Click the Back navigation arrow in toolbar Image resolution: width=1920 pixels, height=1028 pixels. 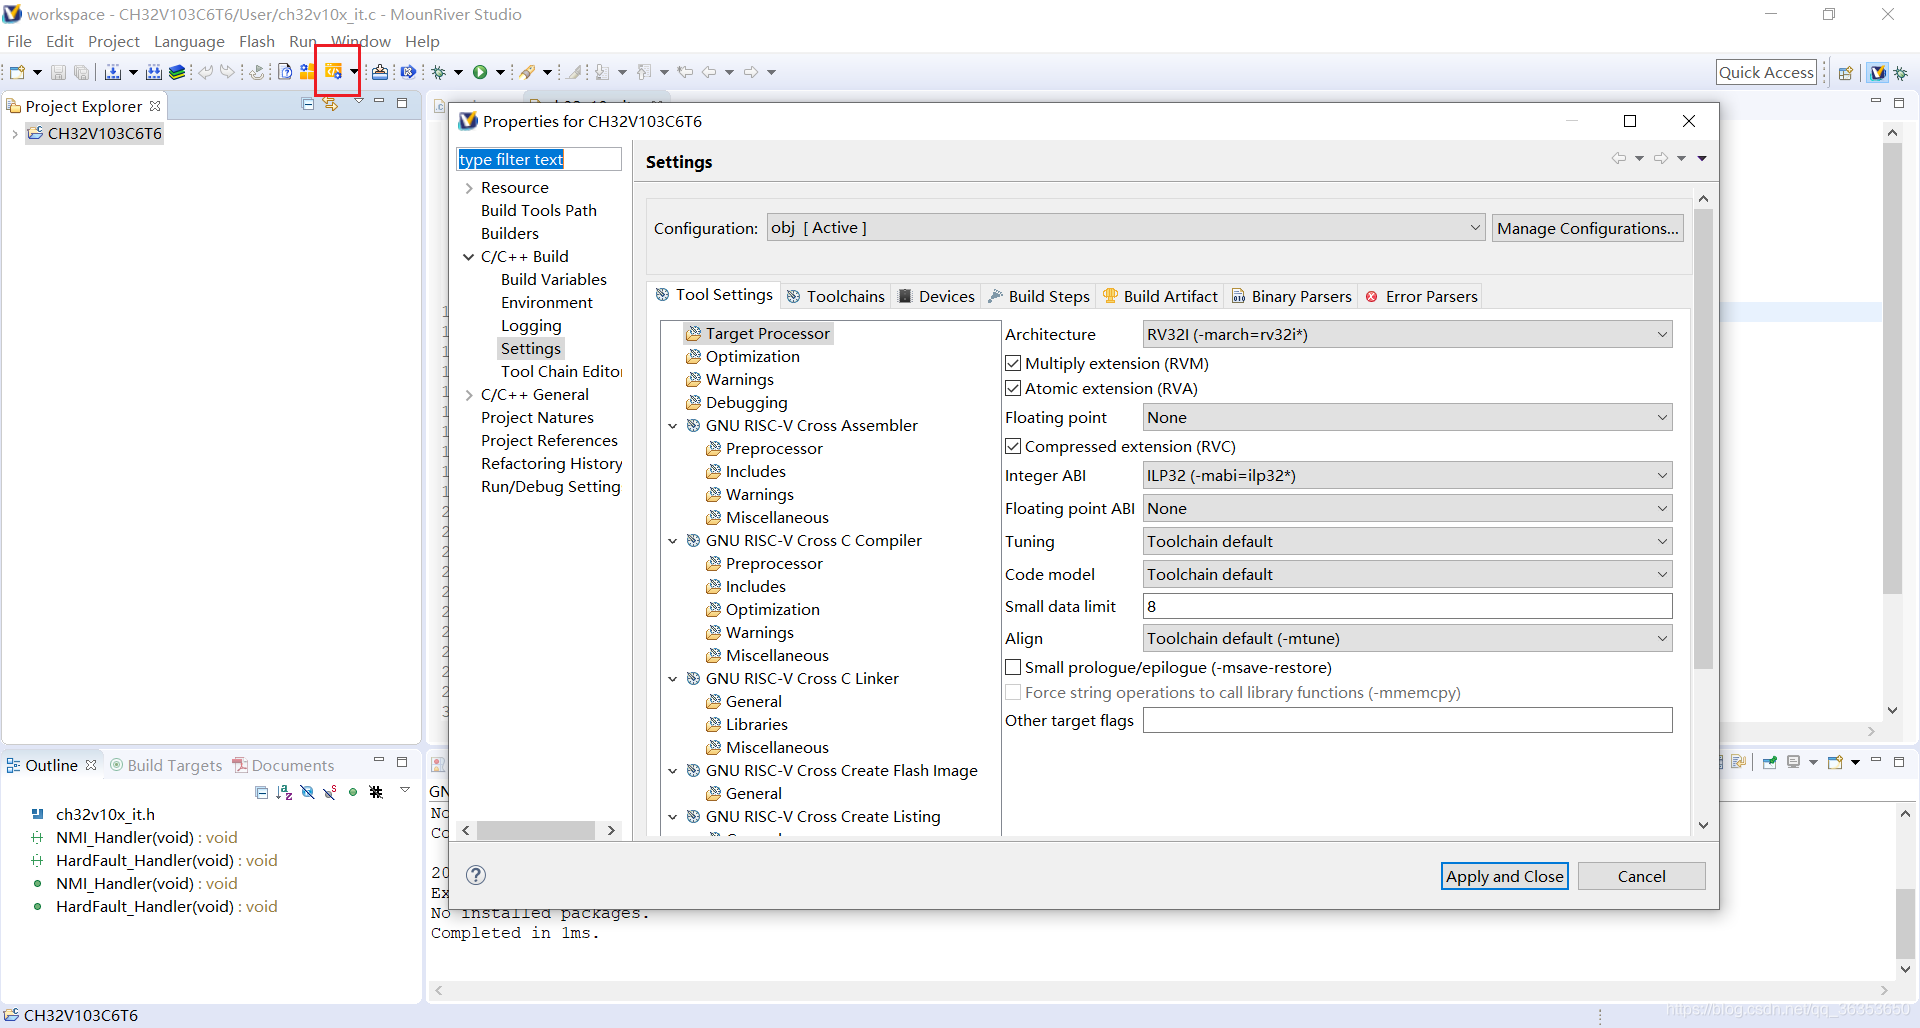[709, 72]
